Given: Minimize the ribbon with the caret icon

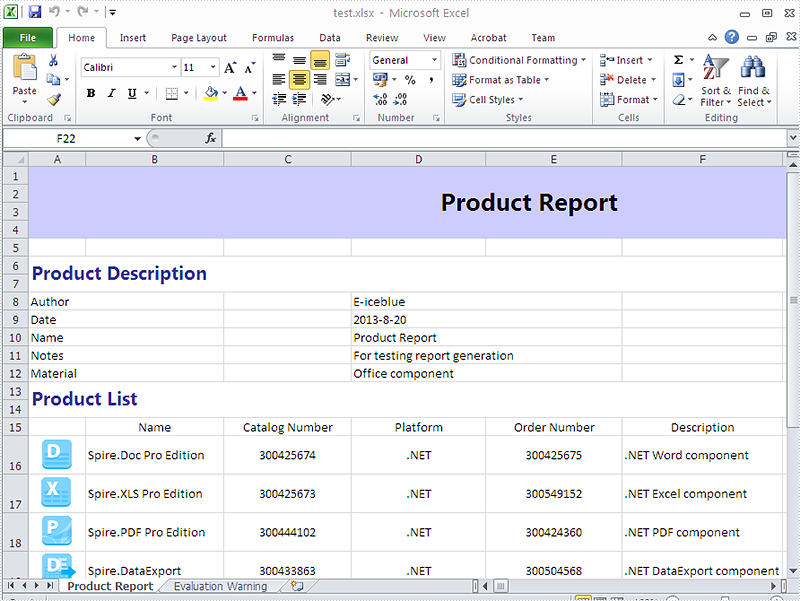Looking at the screenshot, I should tap(712, 37).
